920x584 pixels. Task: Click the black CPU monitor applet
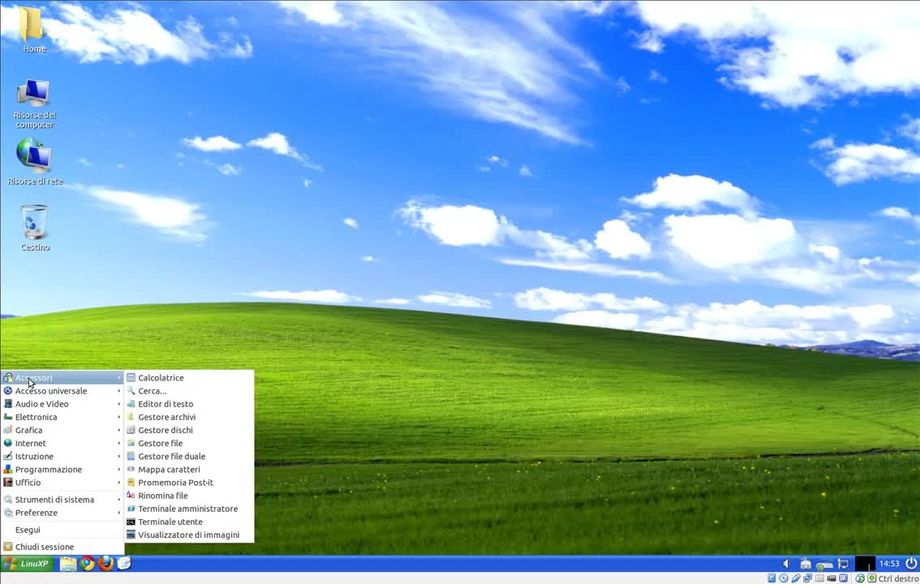click(x=865, y=563)
